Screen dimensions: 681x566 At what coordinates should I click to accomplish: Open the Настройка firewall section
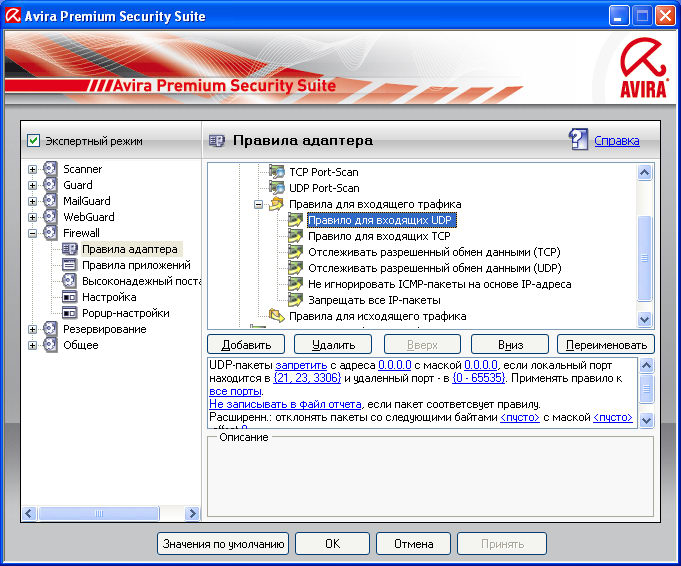tap(109, 297)
